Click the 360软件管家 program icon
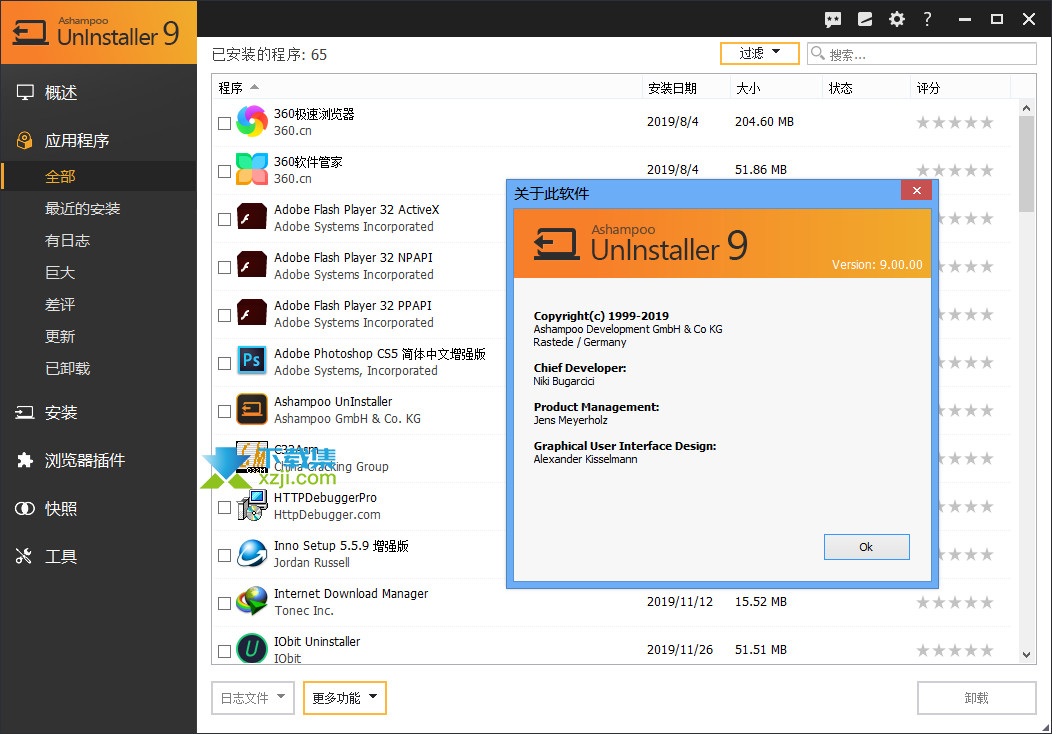 tap(252, 169)
